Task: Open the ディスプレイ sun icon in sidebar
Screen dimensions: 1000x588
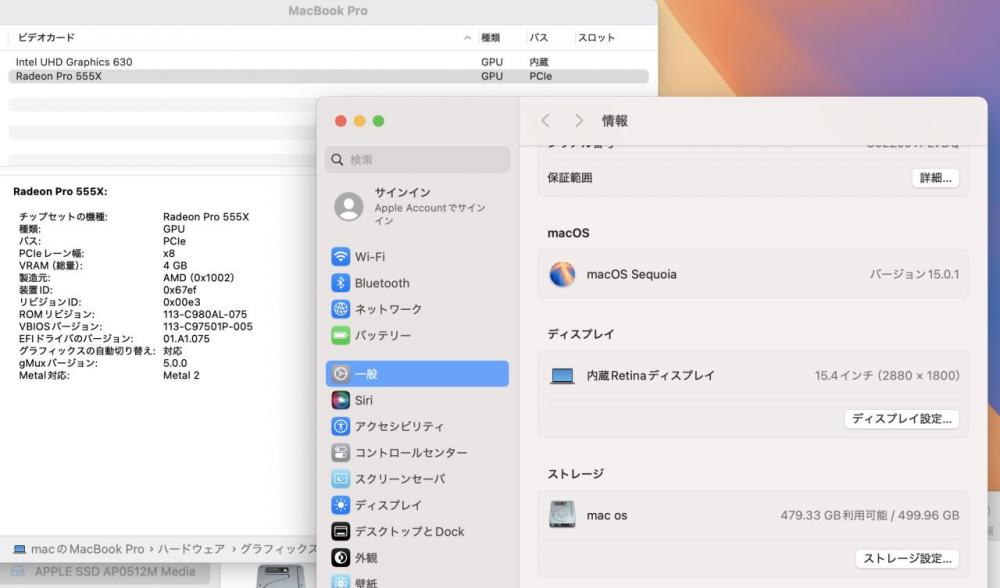Action: tap(341, 505)
